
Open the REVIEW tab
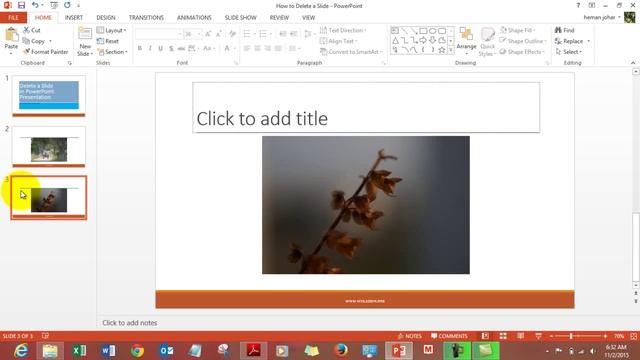(x=279, y=18)
